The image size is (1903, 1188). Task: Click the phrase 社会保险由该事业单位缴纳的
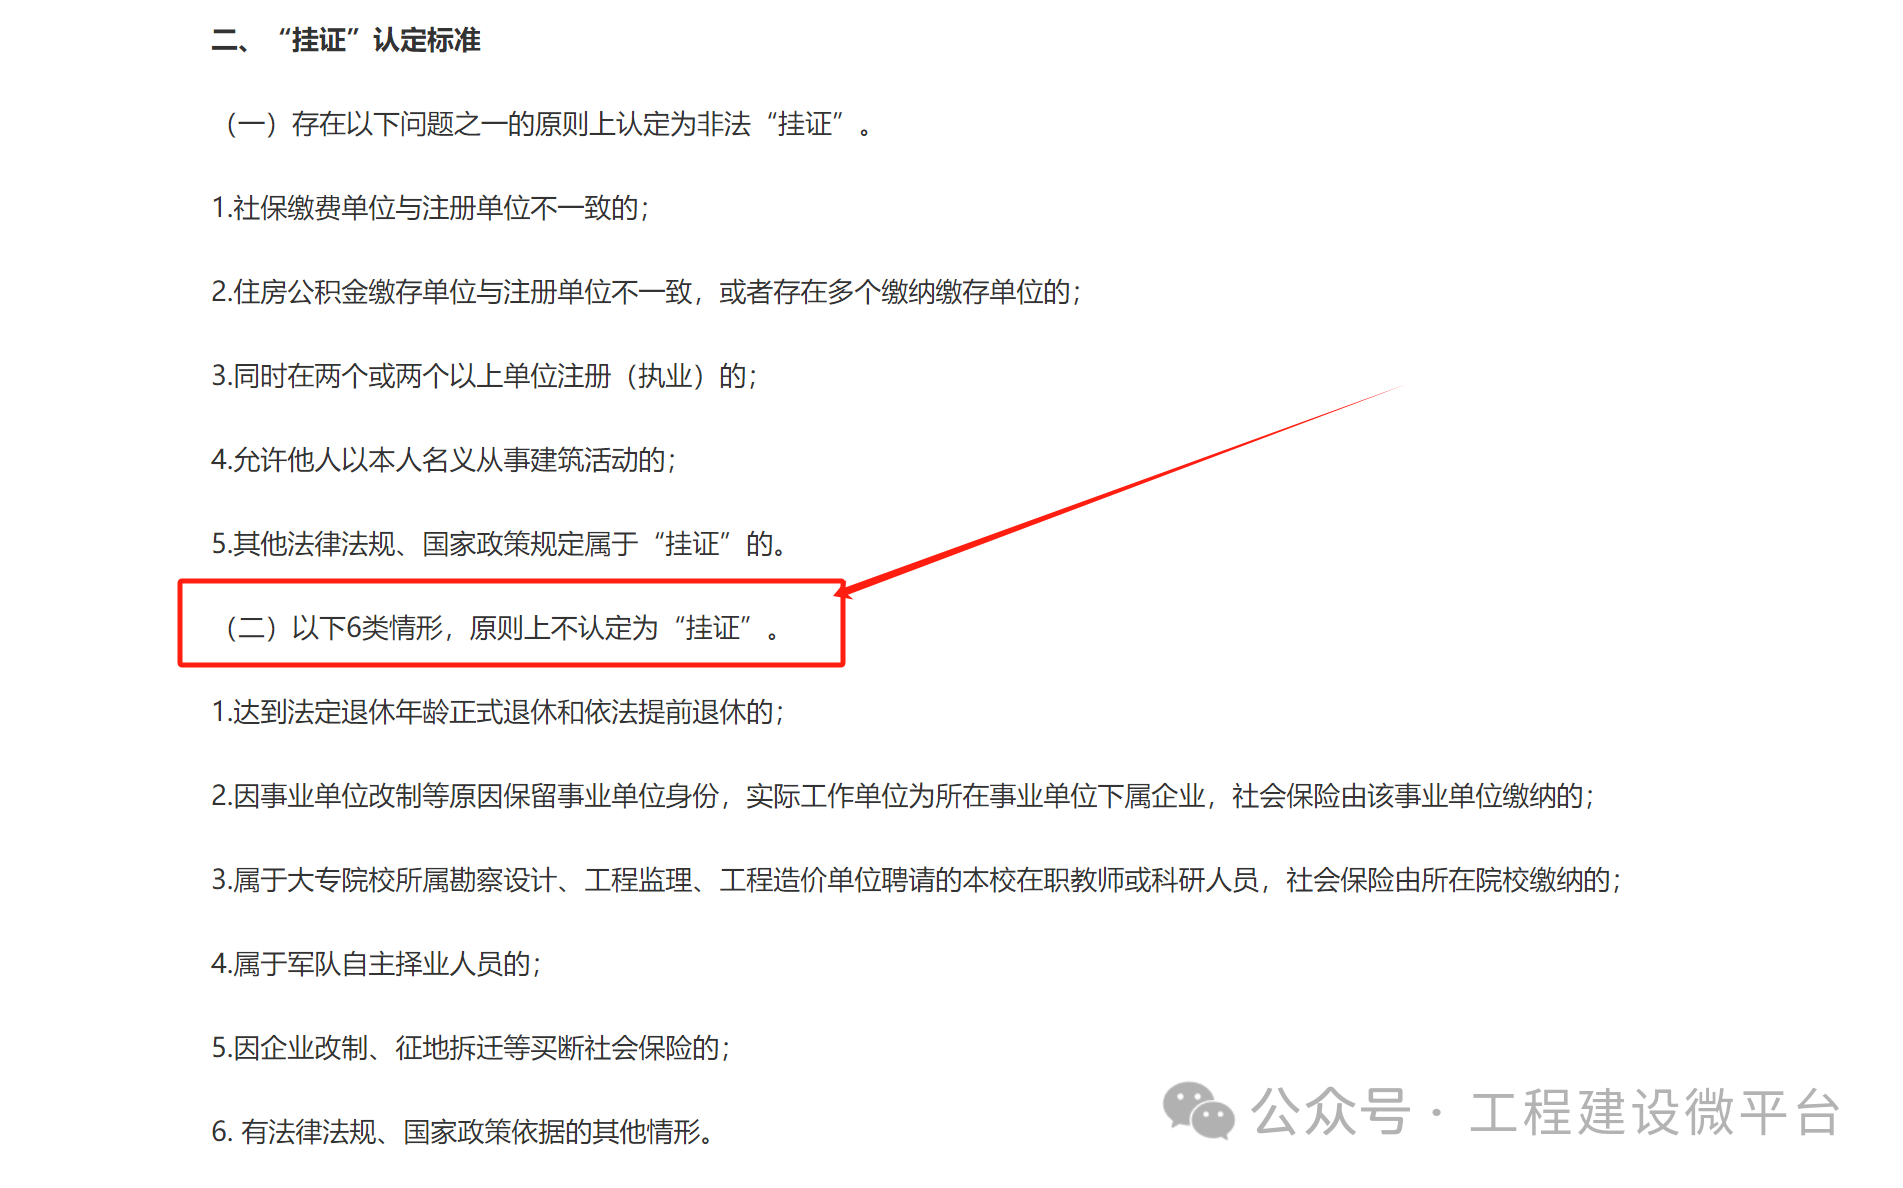[x=1413, y=796]
